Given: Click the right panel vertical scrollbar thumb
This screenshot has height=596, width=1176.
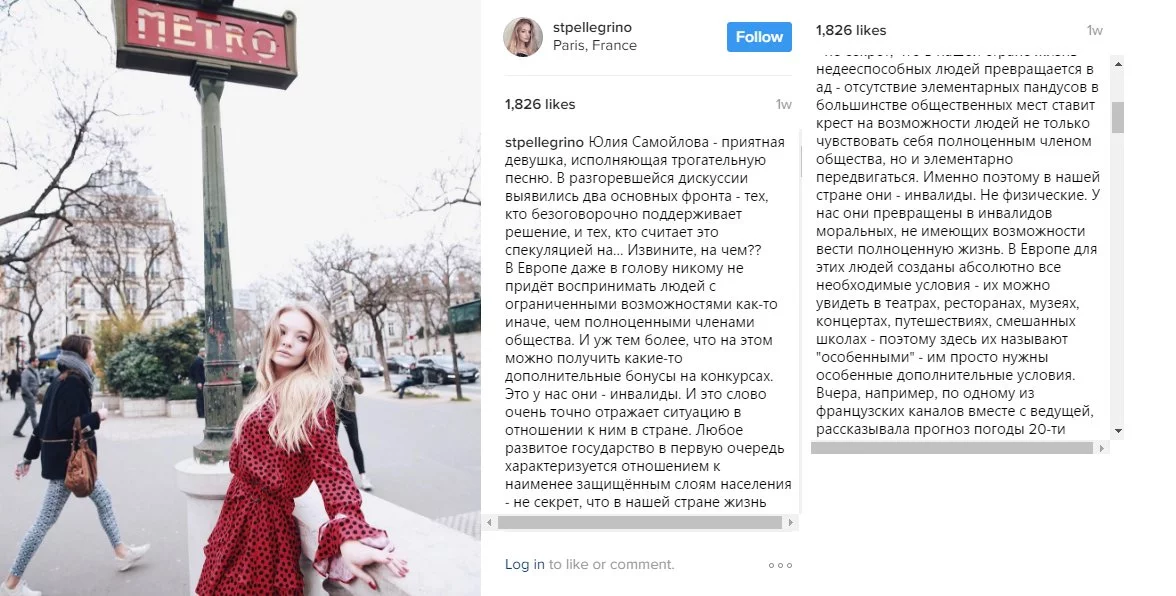Looking at the screenshot, I should coord(1118,117).
